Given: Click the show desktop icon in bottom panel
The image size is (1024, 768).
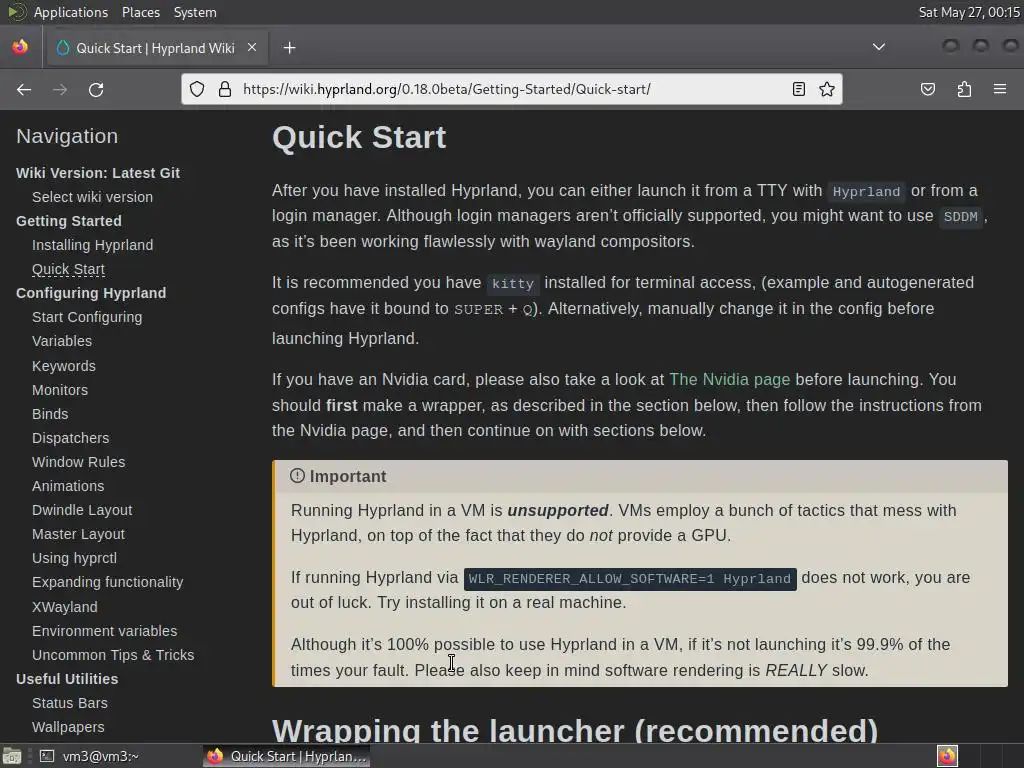Looking at the screenshot, I should pos(12,756).
